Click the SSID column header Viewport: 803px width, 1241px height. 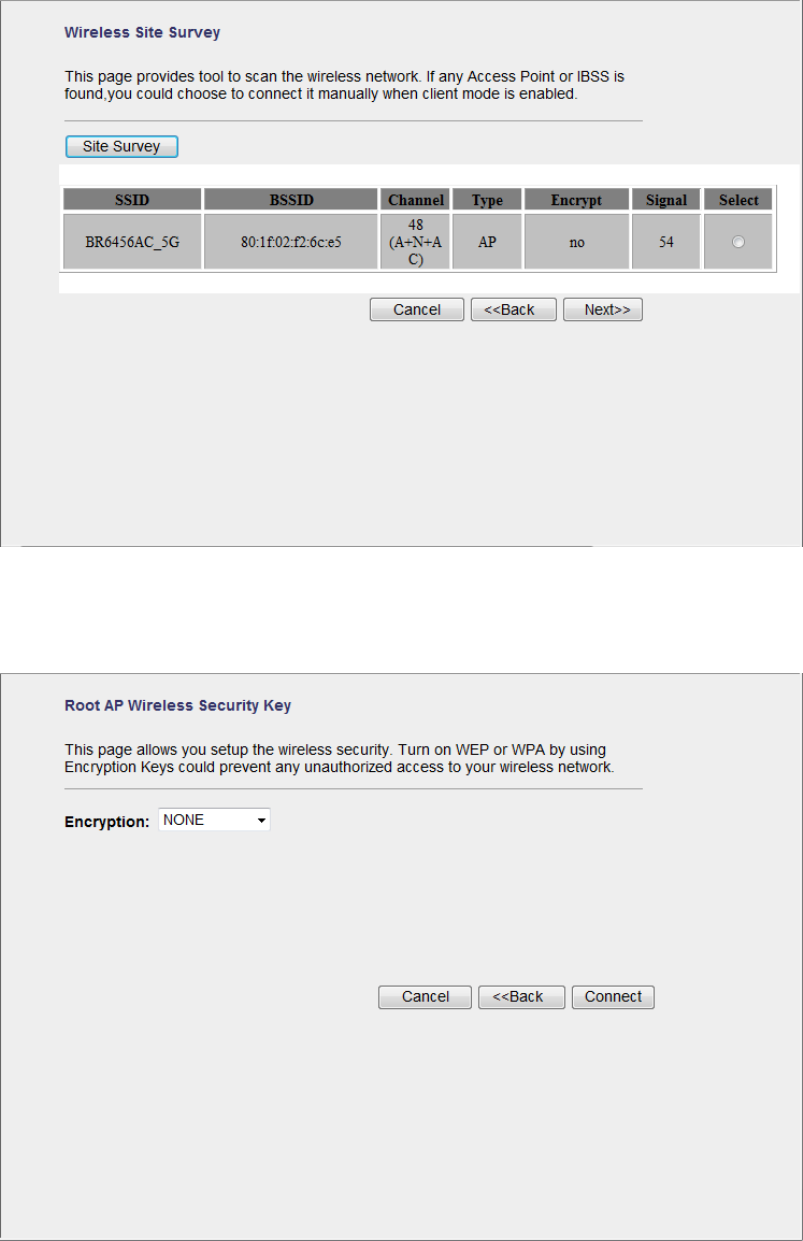tap(132, 200)
